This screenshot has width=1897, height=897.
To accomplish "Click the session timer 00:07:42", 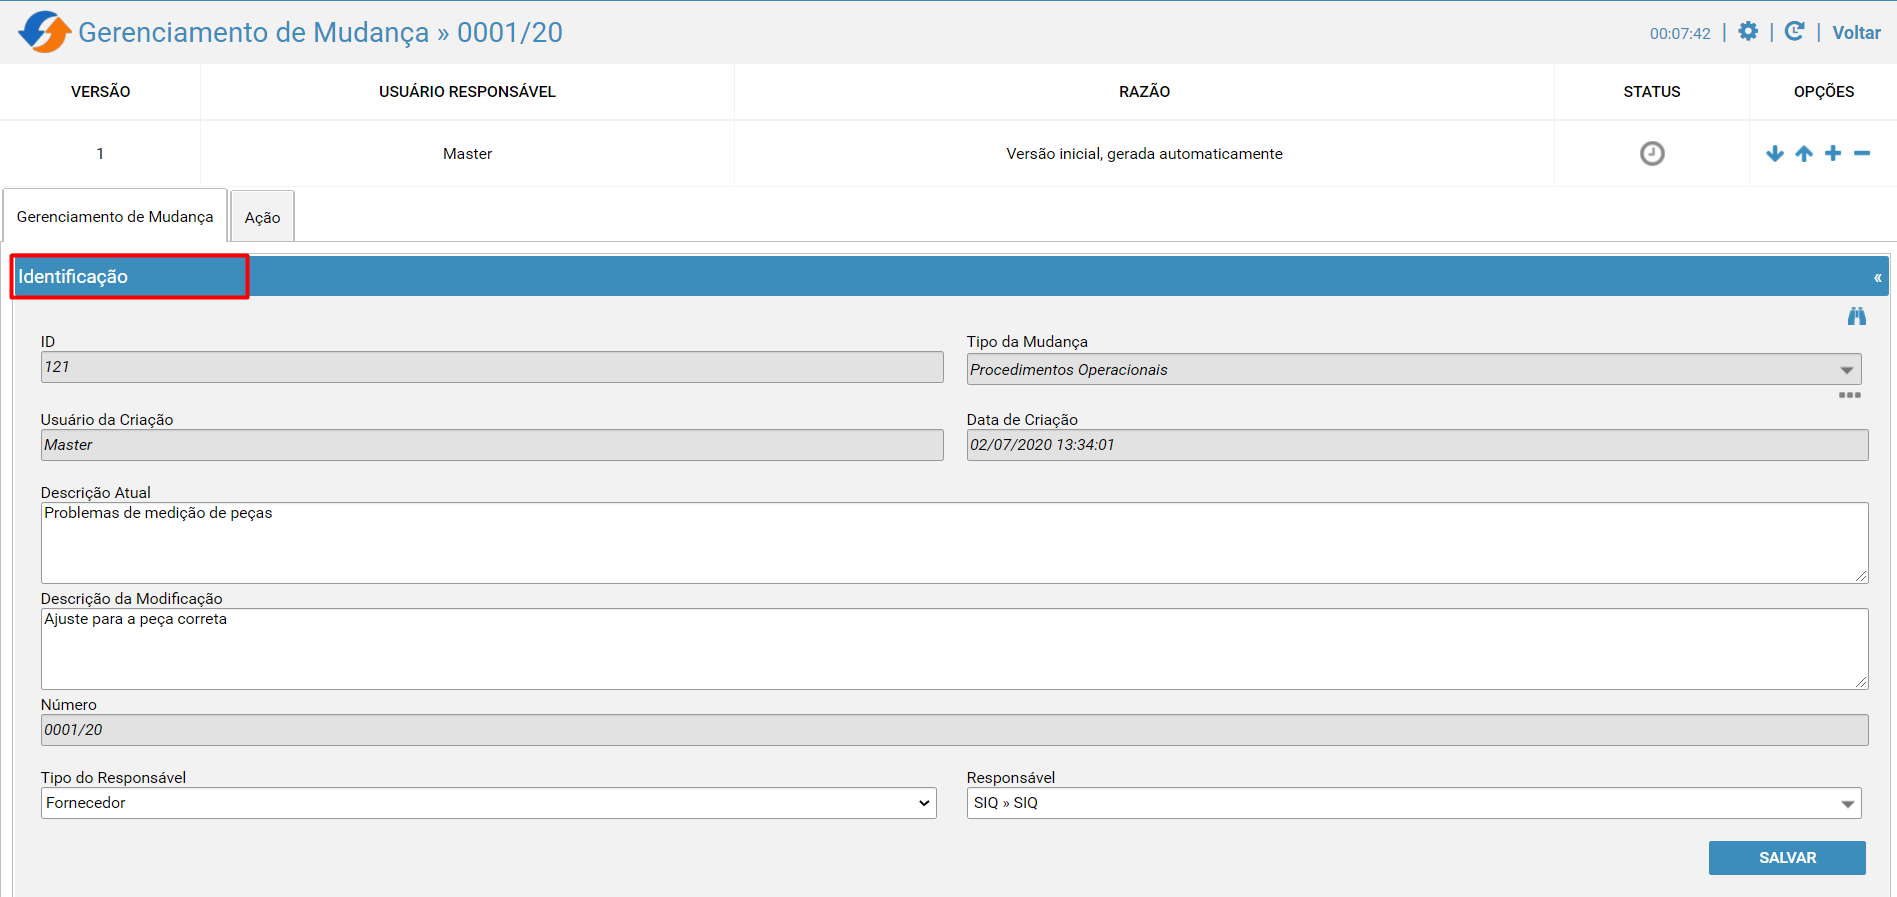I will (x=1680, y=33).
